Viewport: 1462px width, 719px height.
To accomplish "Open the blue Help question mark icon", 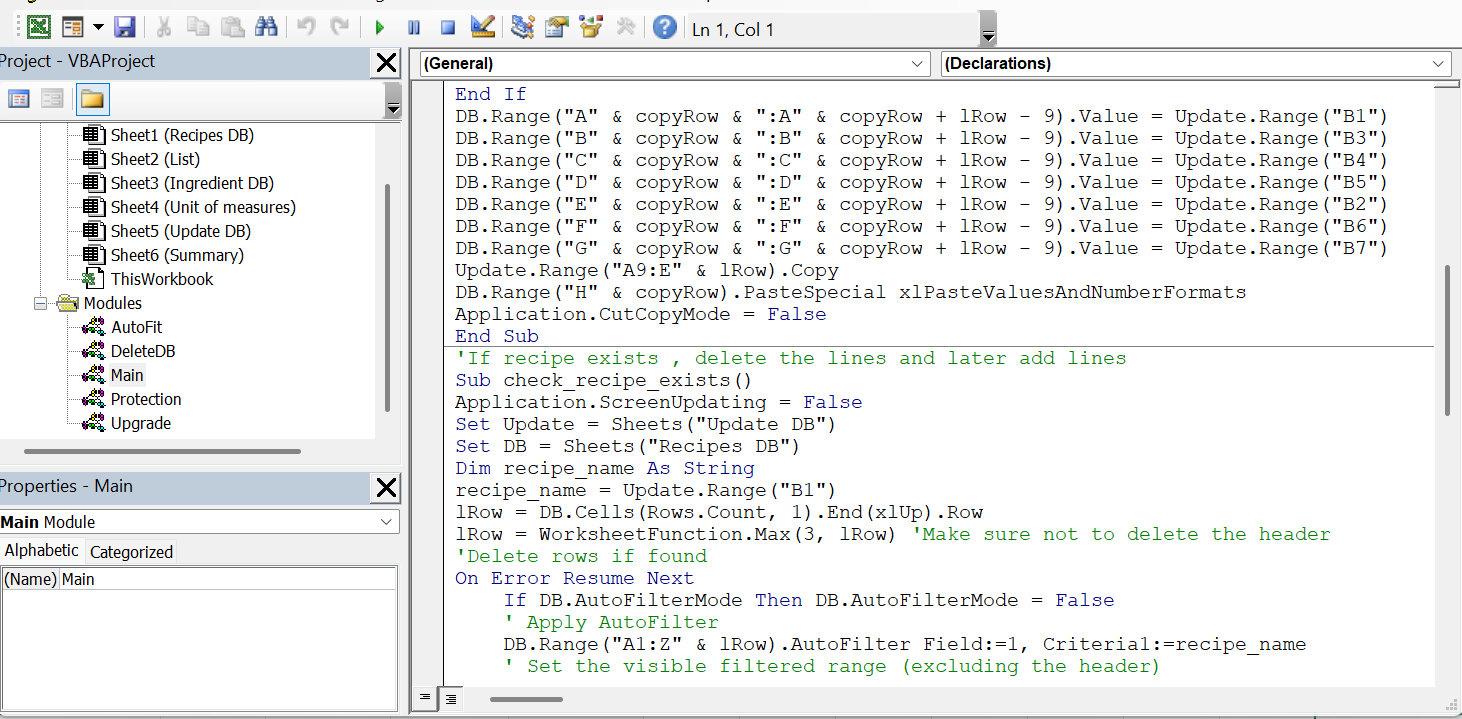I will click(x=665, y=28).
